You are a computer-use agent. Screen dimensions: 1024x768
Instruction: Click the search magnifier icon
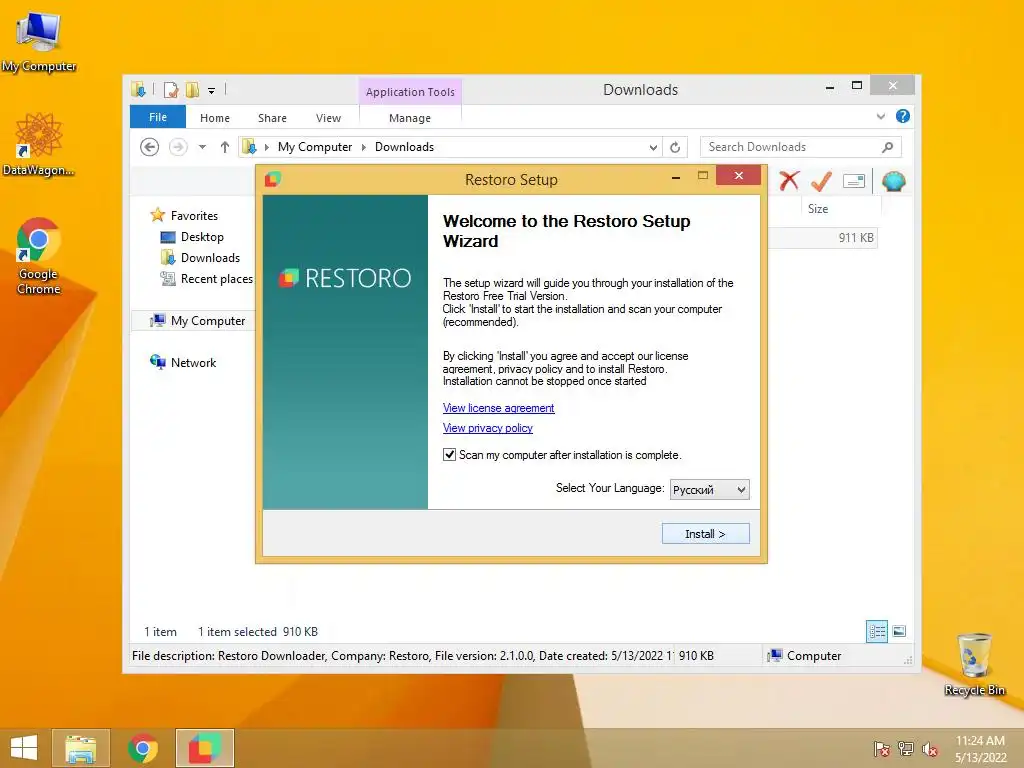888,147
